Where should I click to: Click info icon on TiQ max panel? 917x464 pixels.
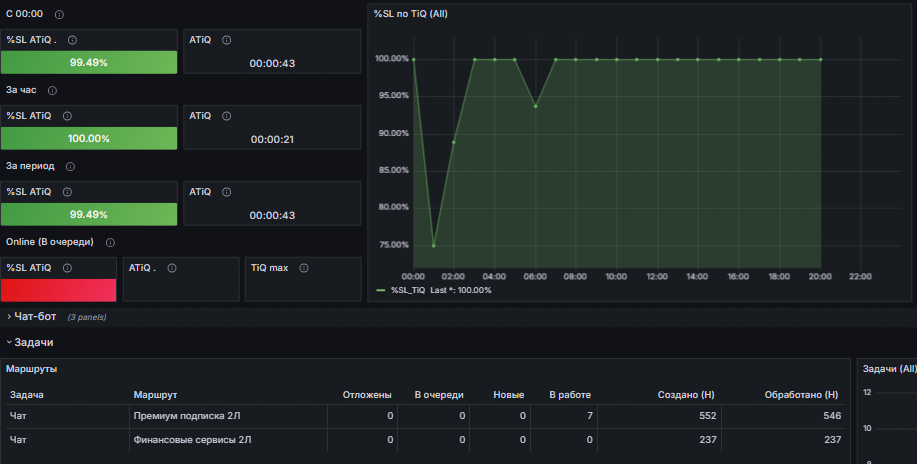(303, 268)
